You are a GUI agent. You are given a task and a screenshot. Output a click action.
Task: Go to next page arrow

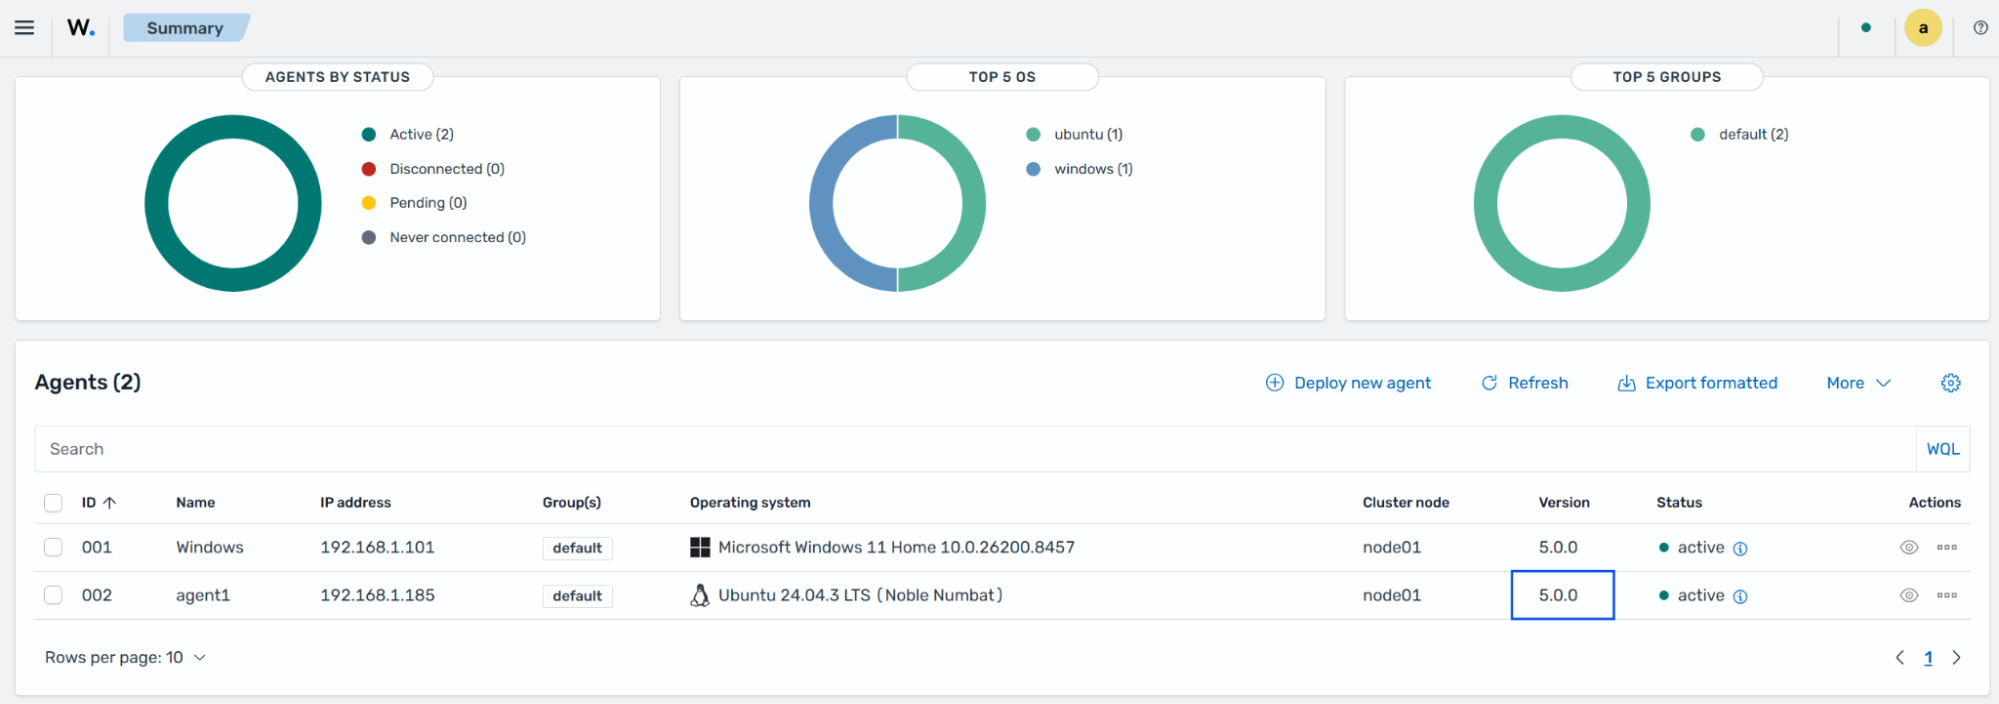1957,657
